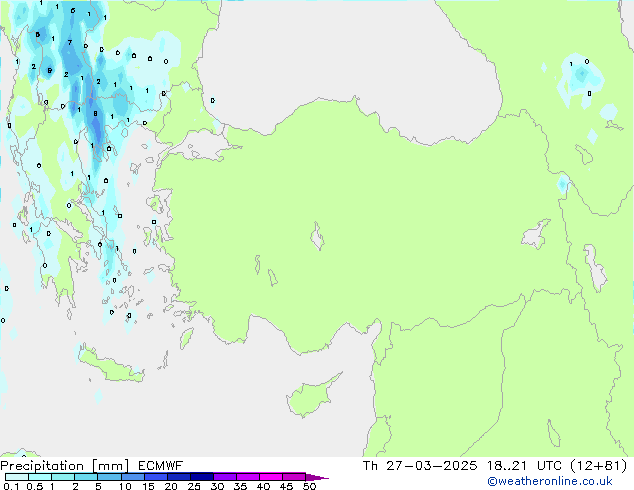Click the 0.5–1 mm legend color box
Image resolution: width=634 pixels, height=490 pixels.
[x=40, y=477]
